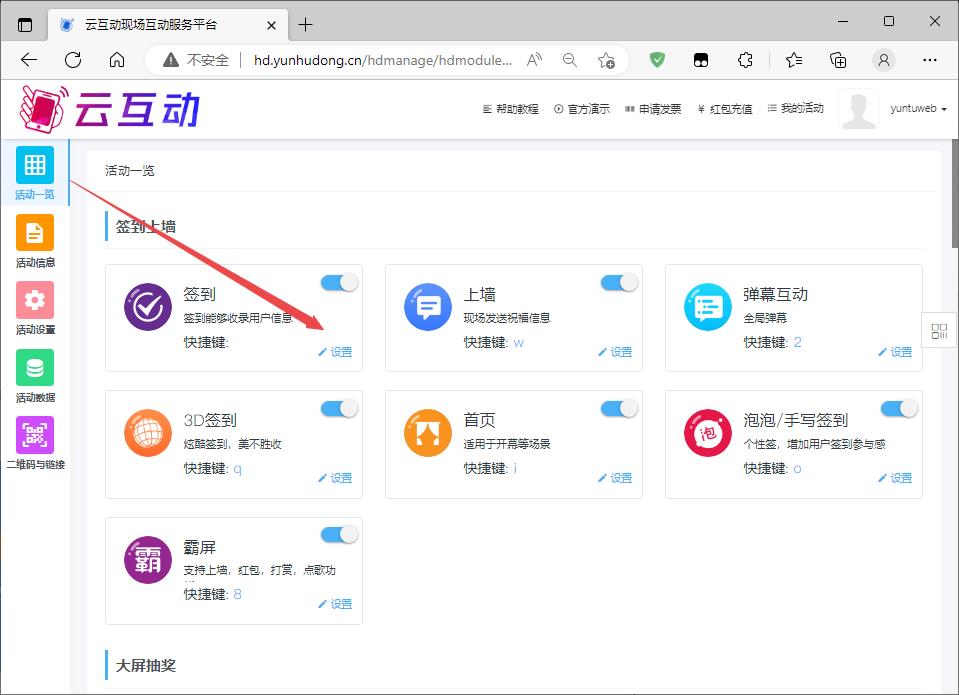Click the read aloud icon in address bar
The height and width of the screenshot is (695, 959).
[x=535, y=60]
